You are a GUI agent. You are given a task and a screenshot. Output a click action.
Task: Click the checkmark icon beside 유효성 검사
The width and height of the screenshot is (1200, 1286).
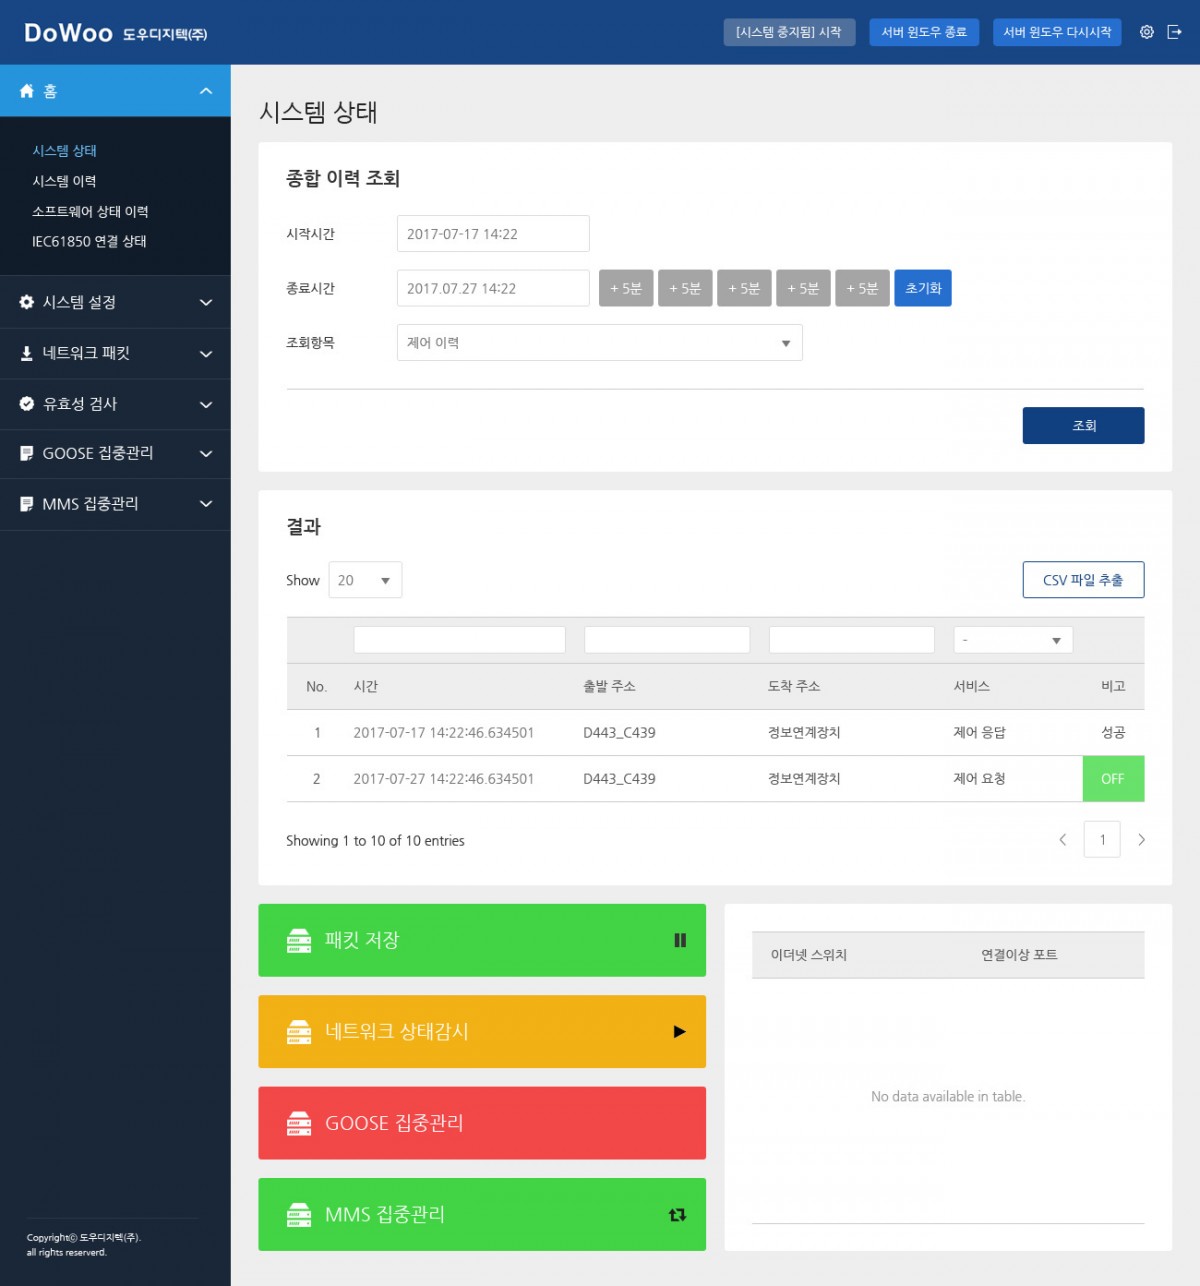(27, 404)
